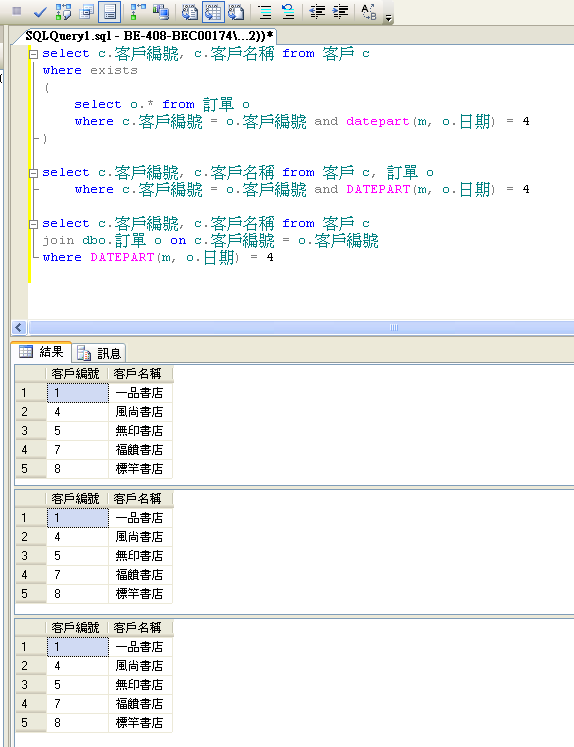Toggle Include Client Statistics

[161, 11]
